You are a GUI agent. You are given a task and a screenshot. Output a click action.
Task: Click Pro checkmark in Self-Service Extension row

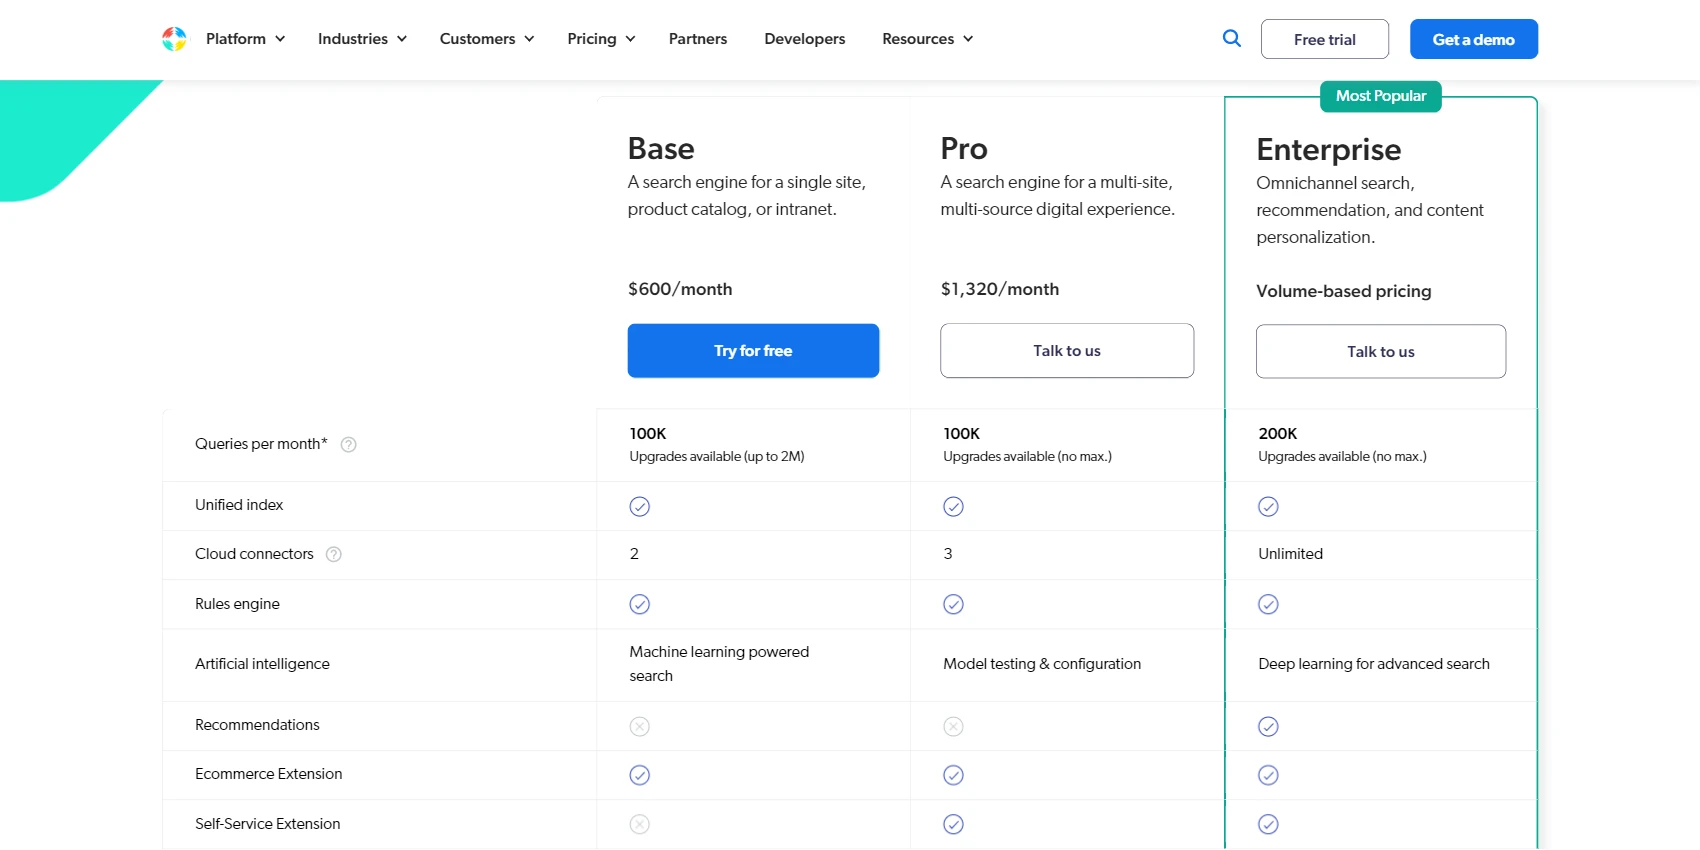point(954,824)
